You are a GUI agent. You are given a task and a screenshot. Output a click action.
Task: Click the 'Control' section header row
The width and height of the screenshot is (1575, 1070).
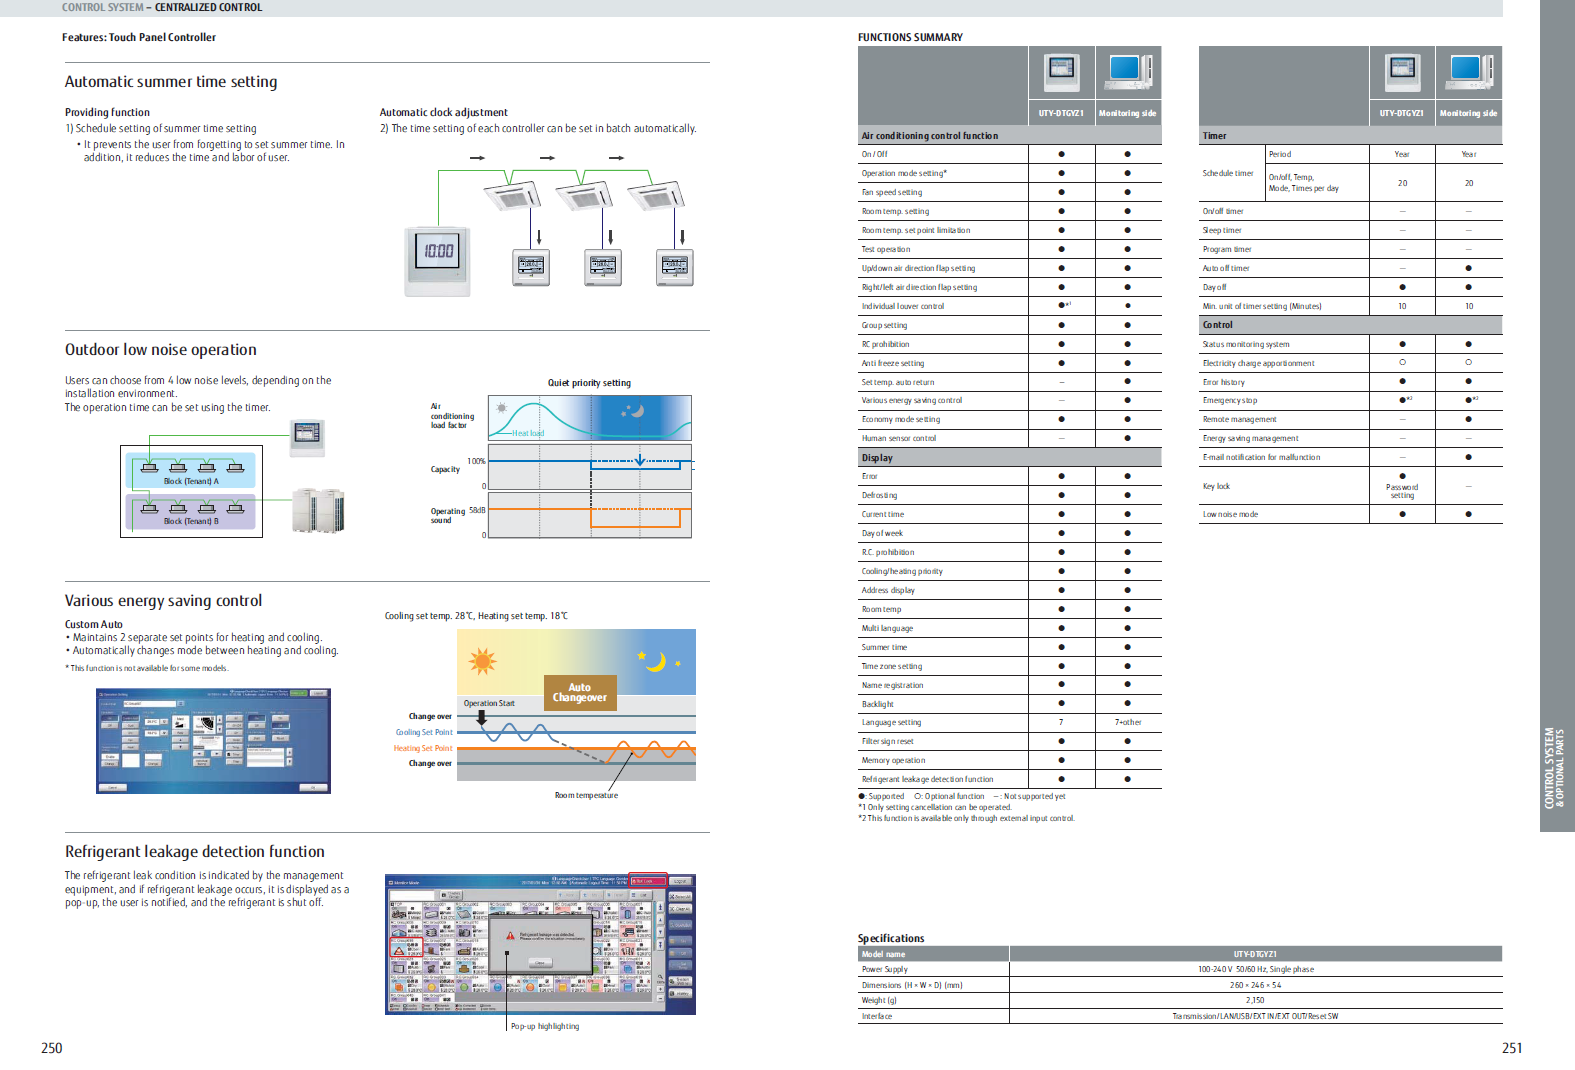click(1351, 325)
